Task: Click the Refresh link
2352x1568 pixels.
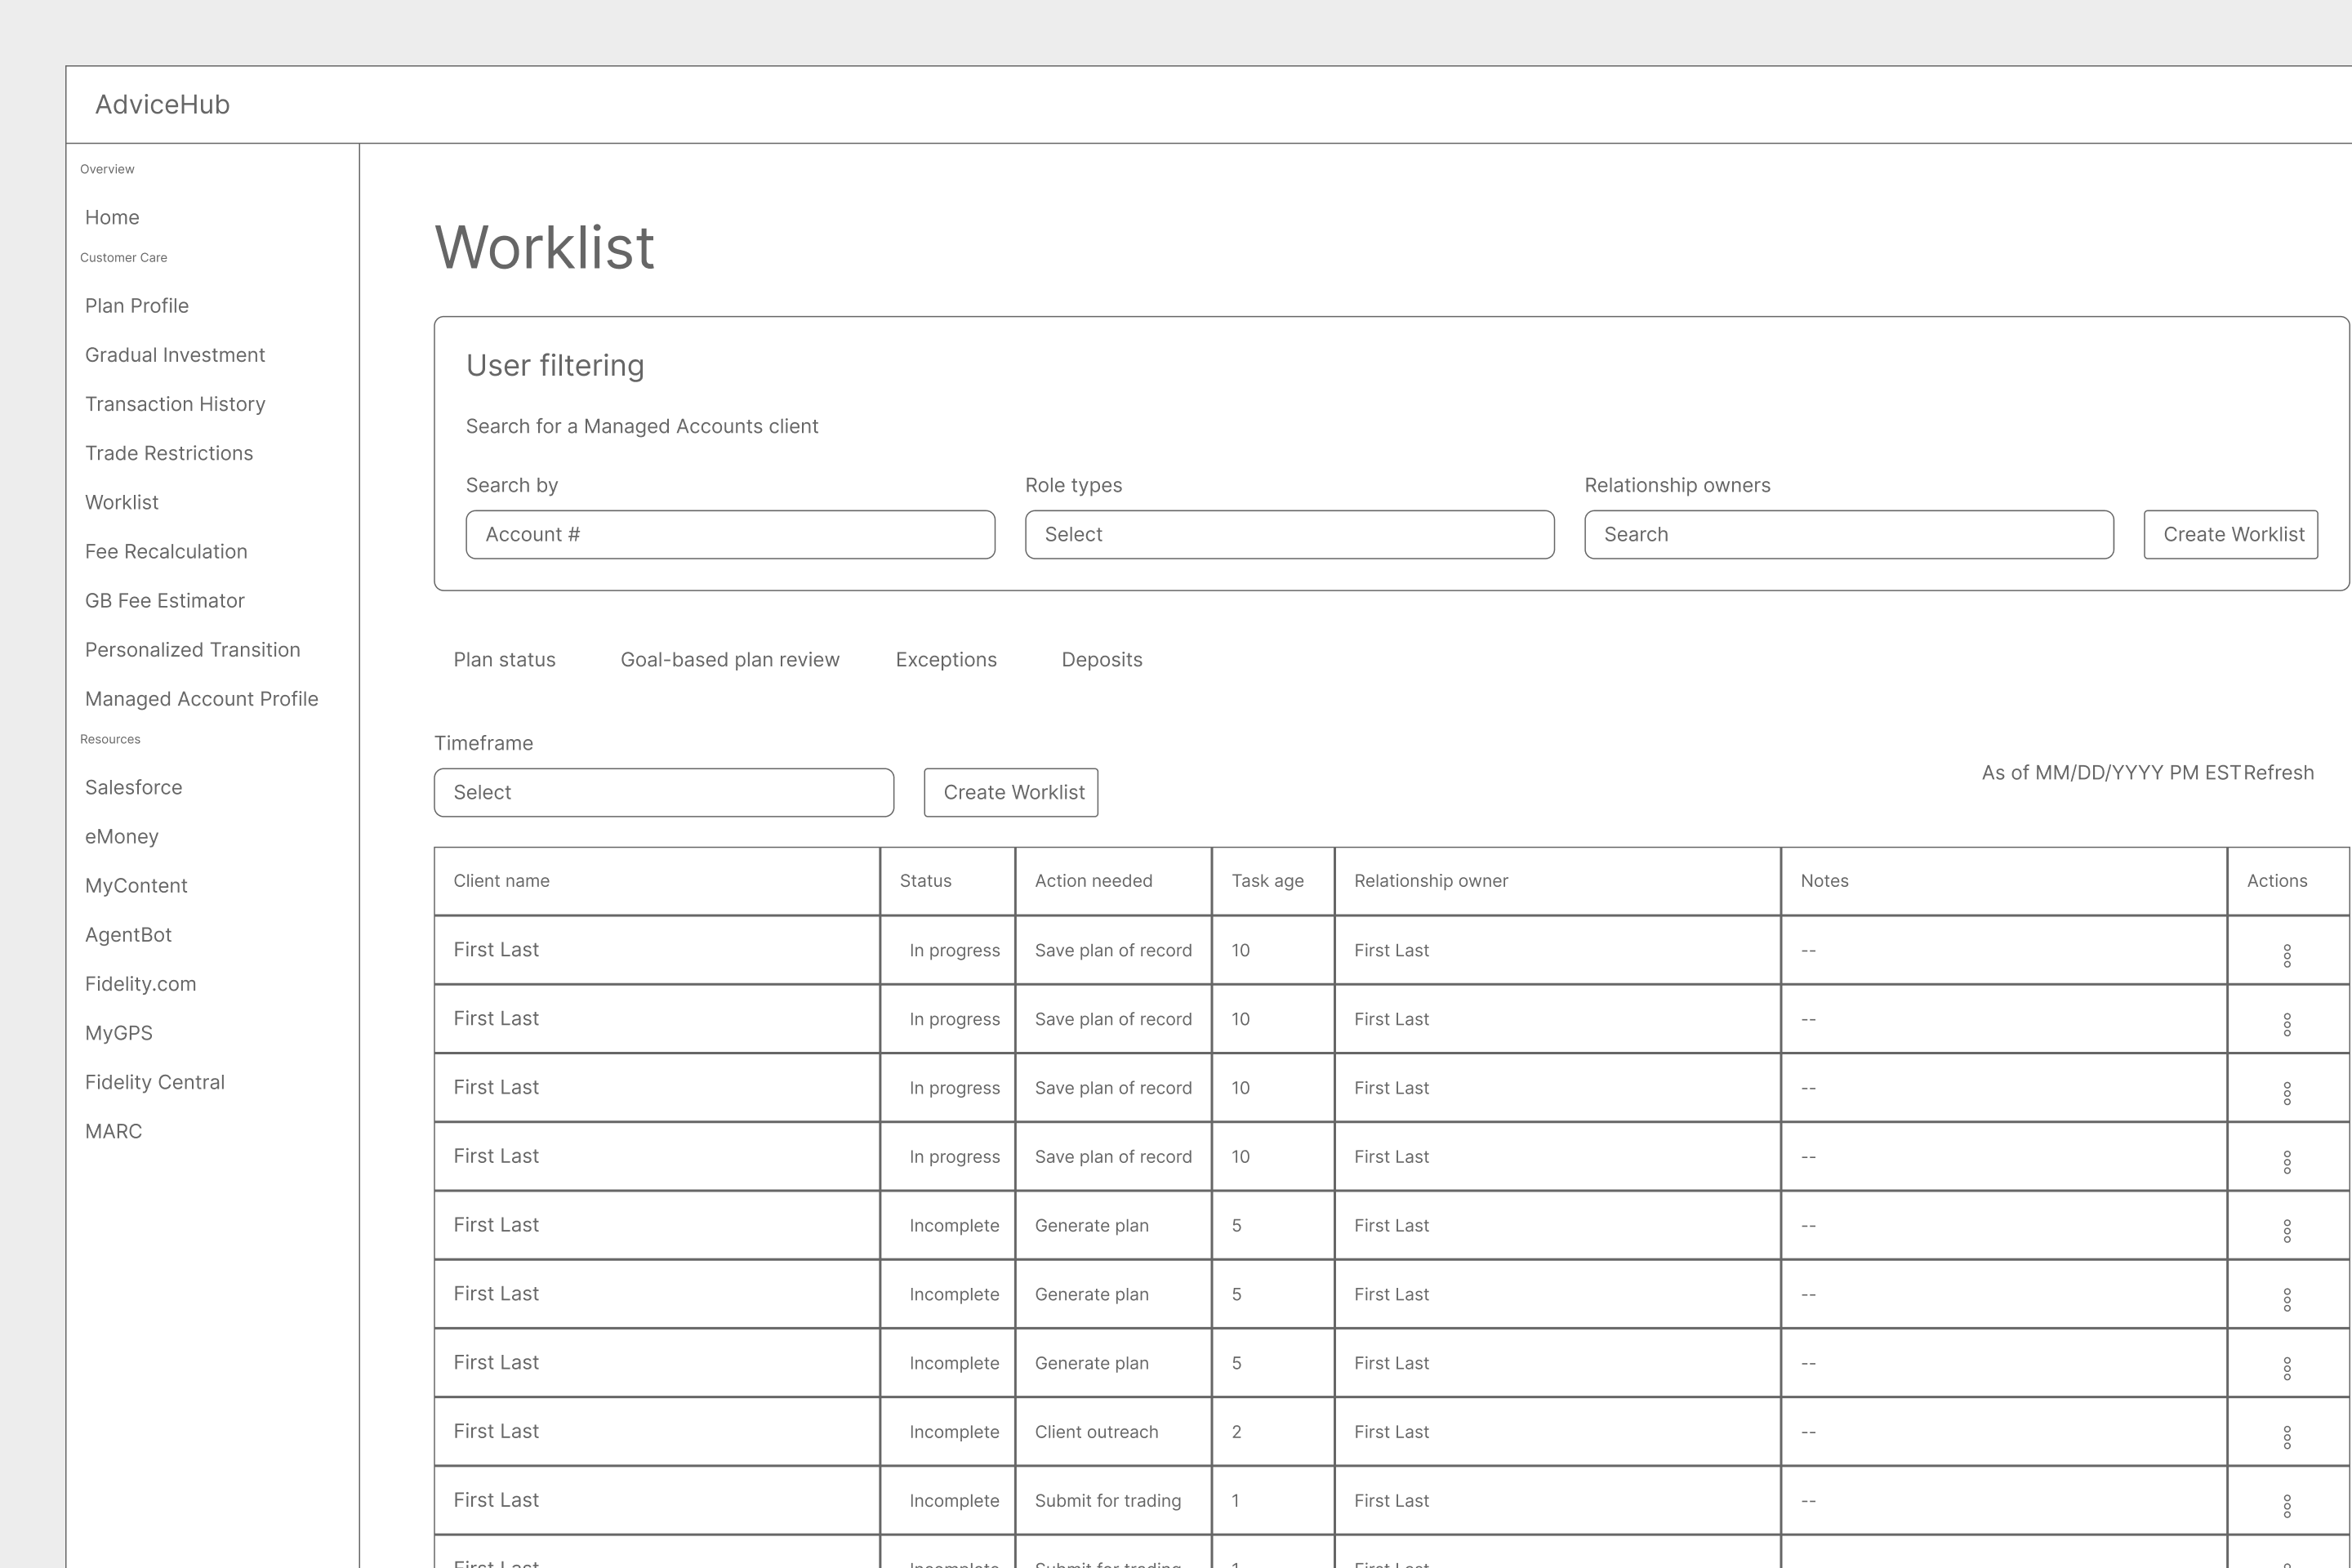Action: (2277, 772)
